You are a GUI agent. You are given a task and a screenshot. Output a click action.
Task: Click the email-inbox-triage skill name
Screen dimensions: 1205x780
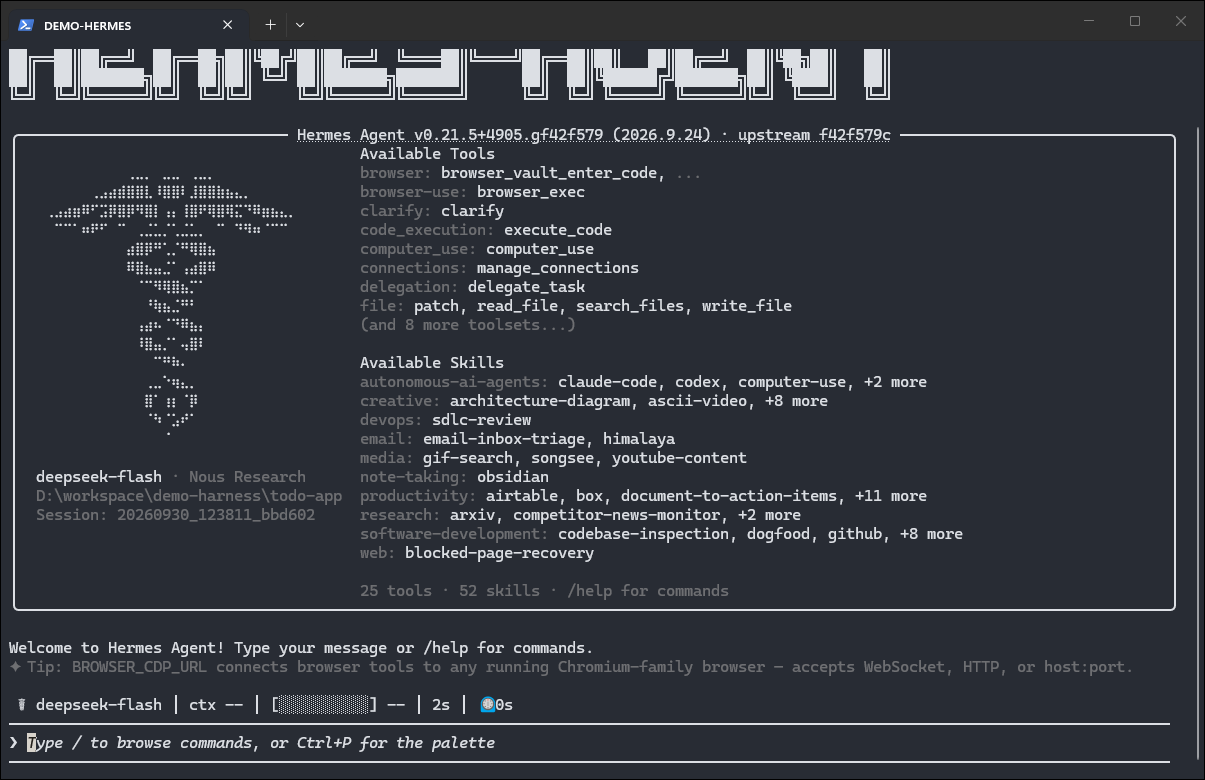coord(504,439)
